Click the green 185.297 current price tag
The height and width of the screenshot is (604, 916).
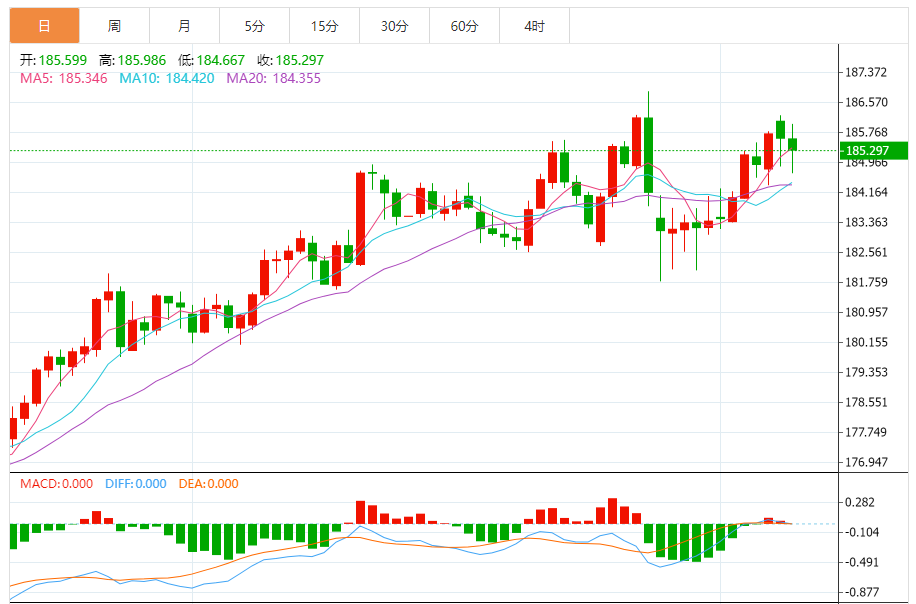pyautogui.click(x=874, y=151)
